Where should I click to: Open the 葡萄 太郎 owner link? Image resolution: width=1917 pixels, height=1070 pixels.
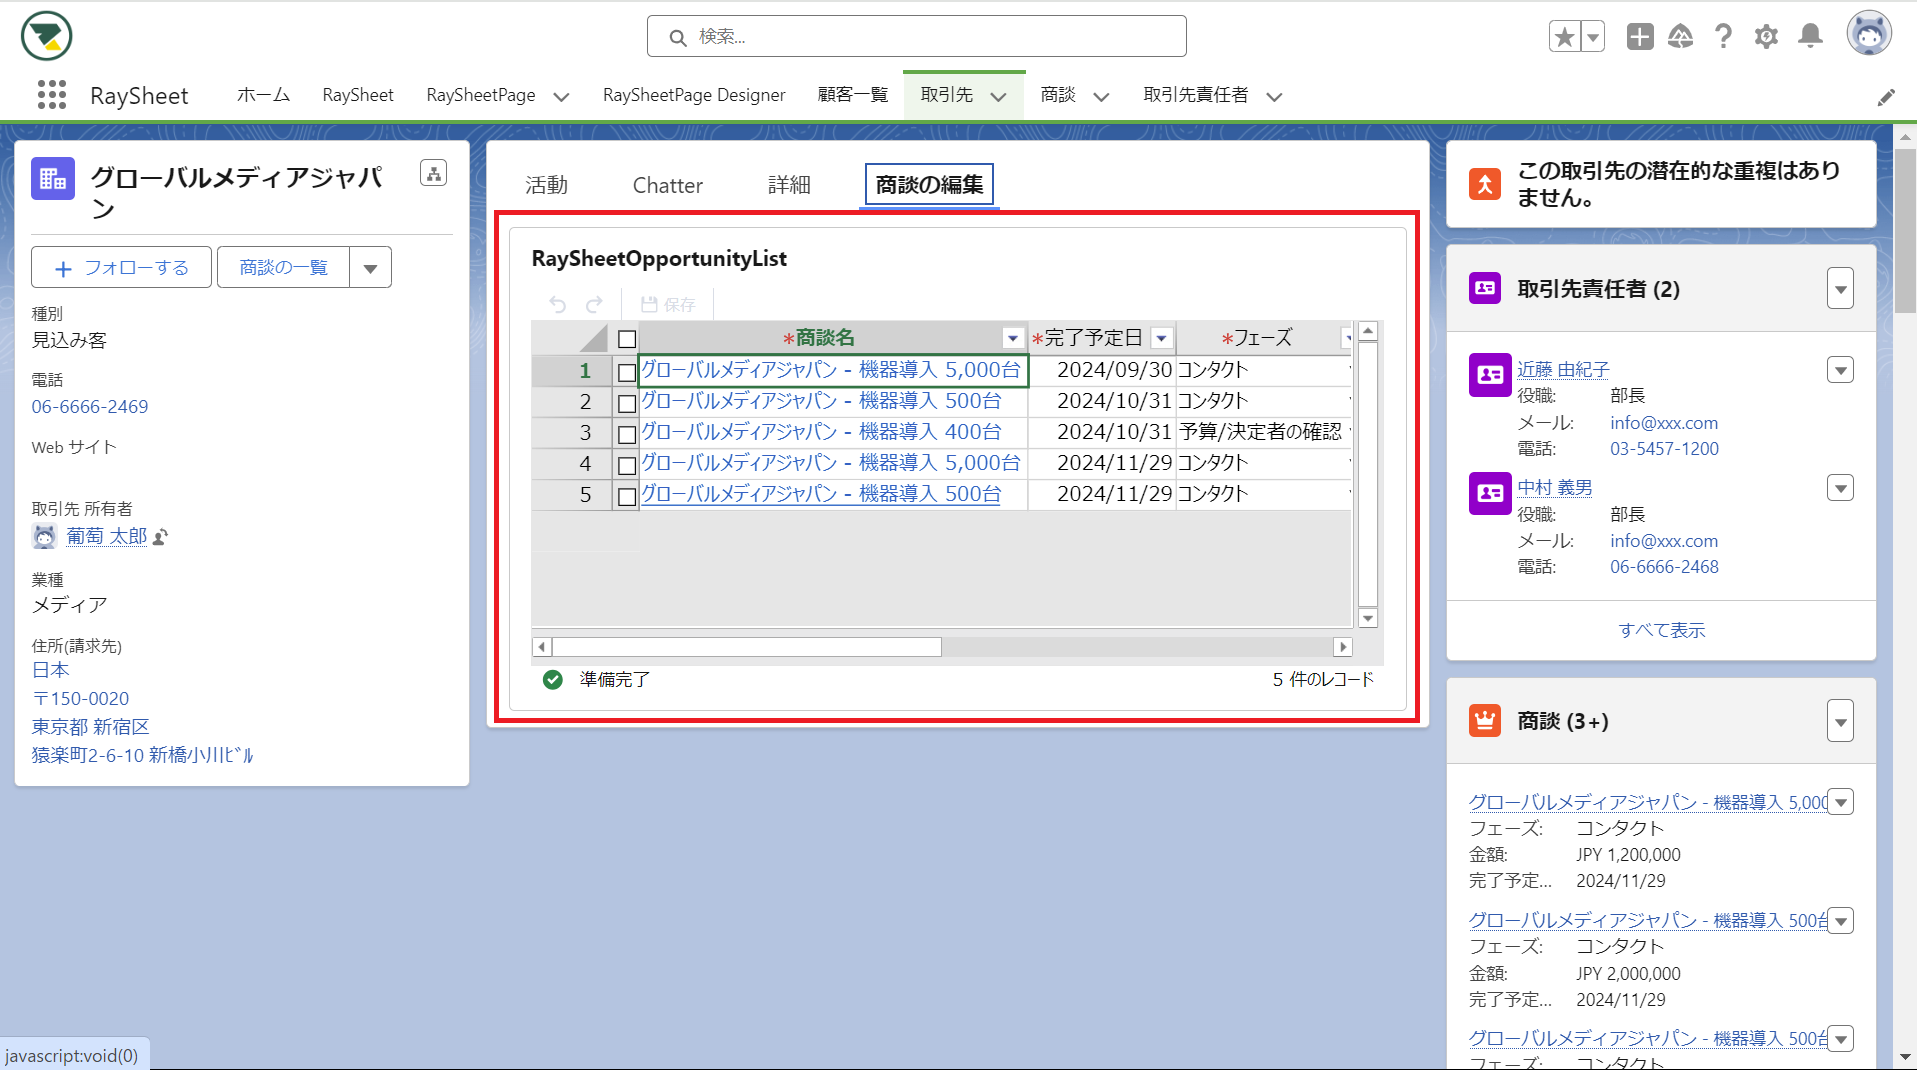[107, 536]
